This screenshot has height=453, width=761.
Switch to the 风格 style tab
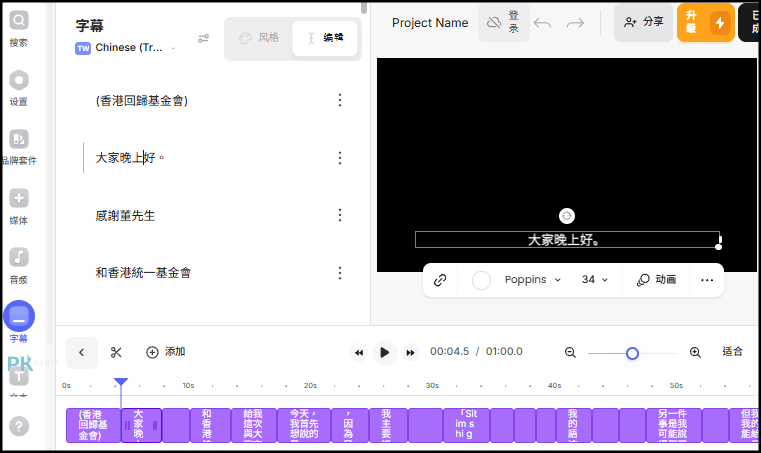point(259,38)
